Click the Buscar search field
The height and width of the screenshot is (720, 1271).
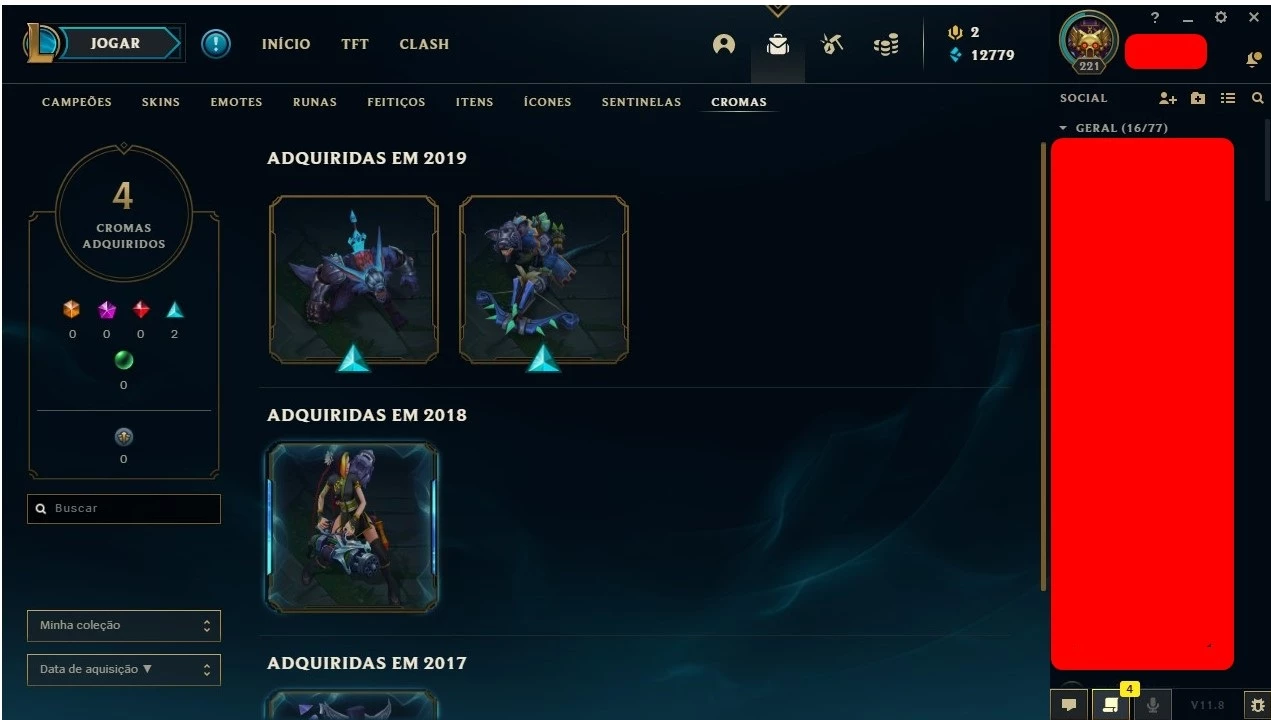(124, 508)
